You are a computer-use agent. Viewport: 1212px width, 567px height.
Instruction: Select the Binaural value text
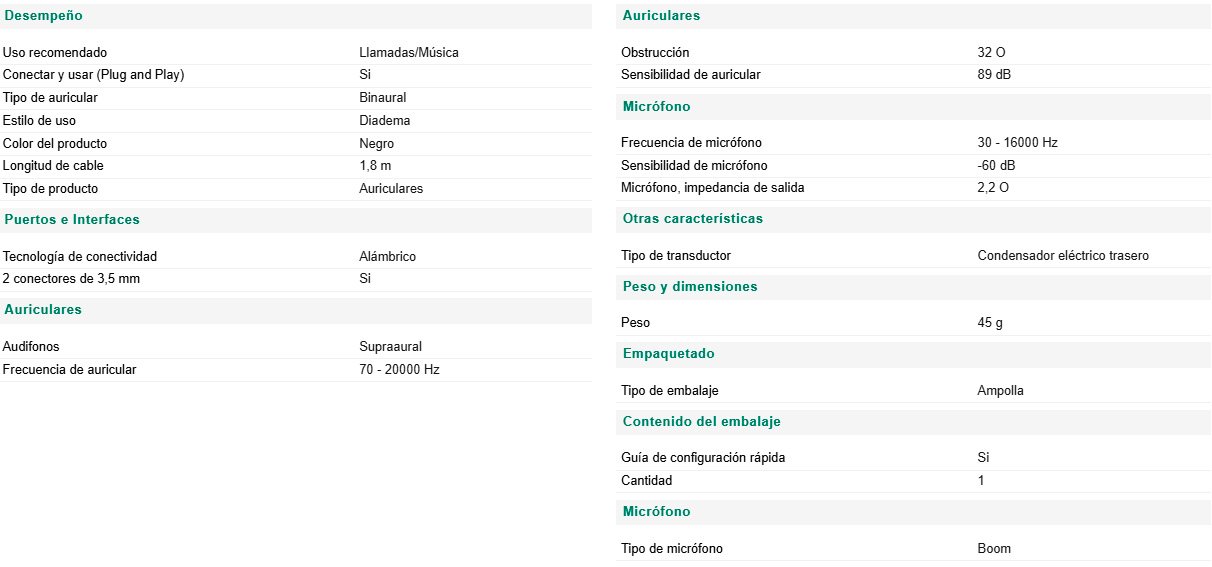tap(383, 97)
